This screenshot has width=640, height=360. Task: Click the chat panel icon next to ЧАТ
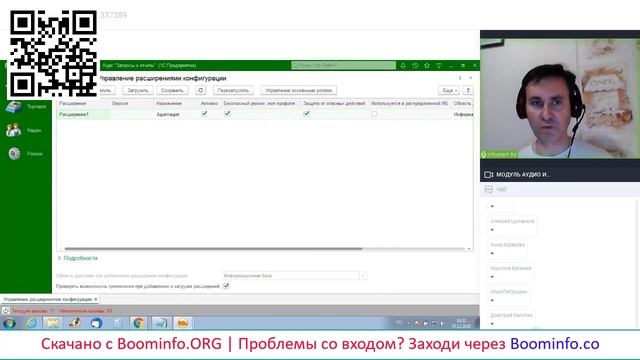488,189
